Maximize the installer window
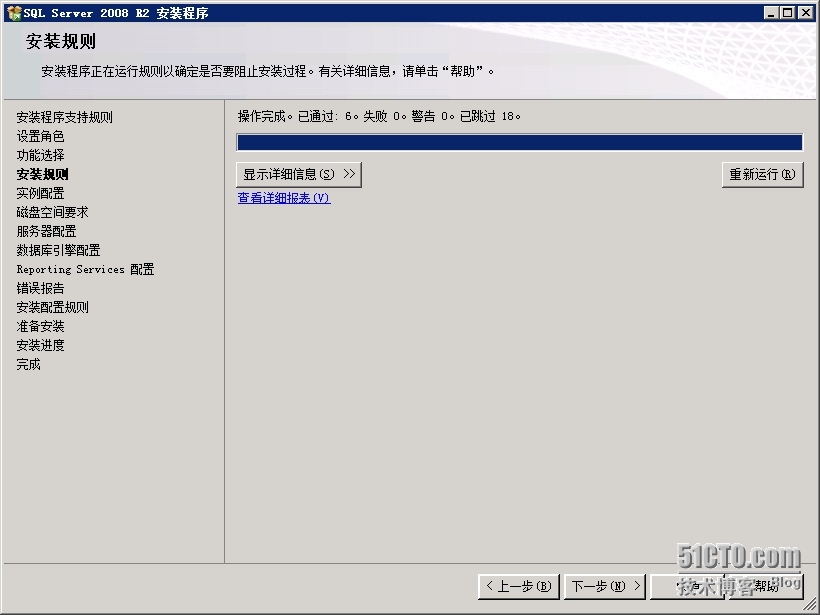 [x=788, y=13]
